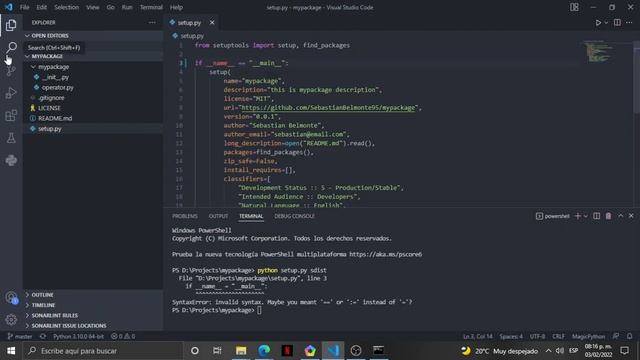Switch to the Output tab
640x360 pixels.
(218, 216)
